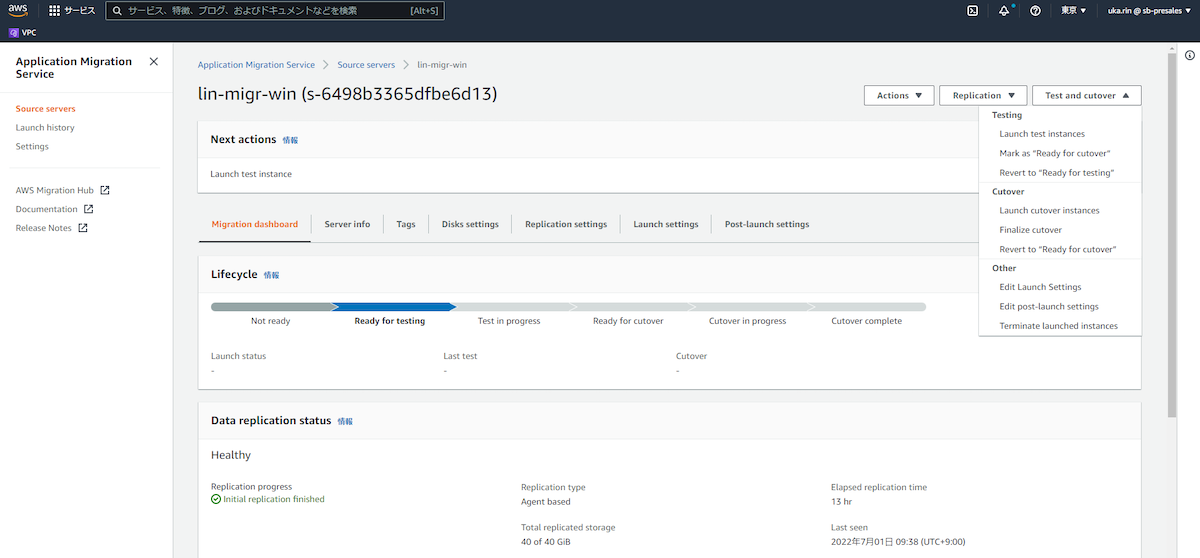Image resolution: width=1200 pixels, height=558 pixels.
Task: Choose Finalize cutover from the menu
Action: [1030, 230]
